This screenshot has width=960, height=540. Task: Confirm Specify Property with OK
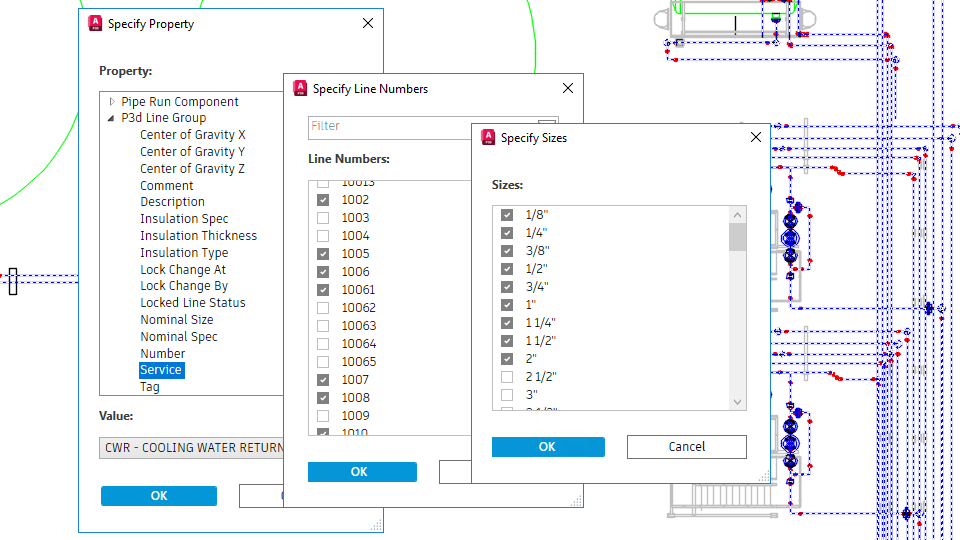click(x=159, y=496)
